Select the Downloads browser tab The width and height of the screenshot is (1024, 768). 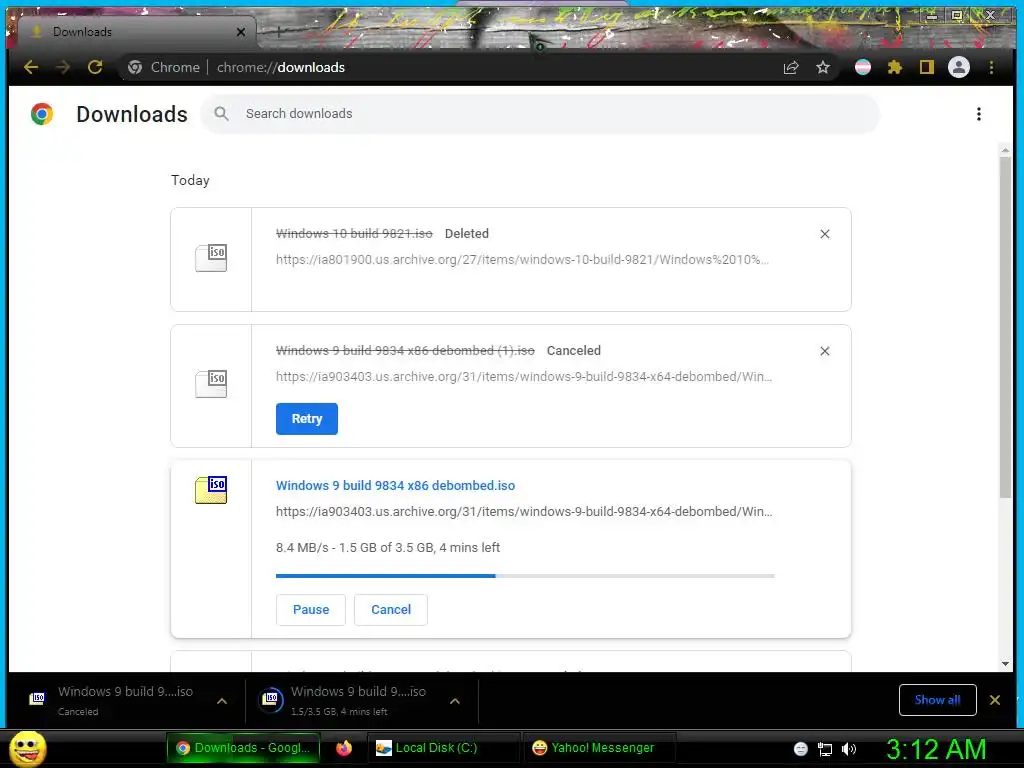137,32
